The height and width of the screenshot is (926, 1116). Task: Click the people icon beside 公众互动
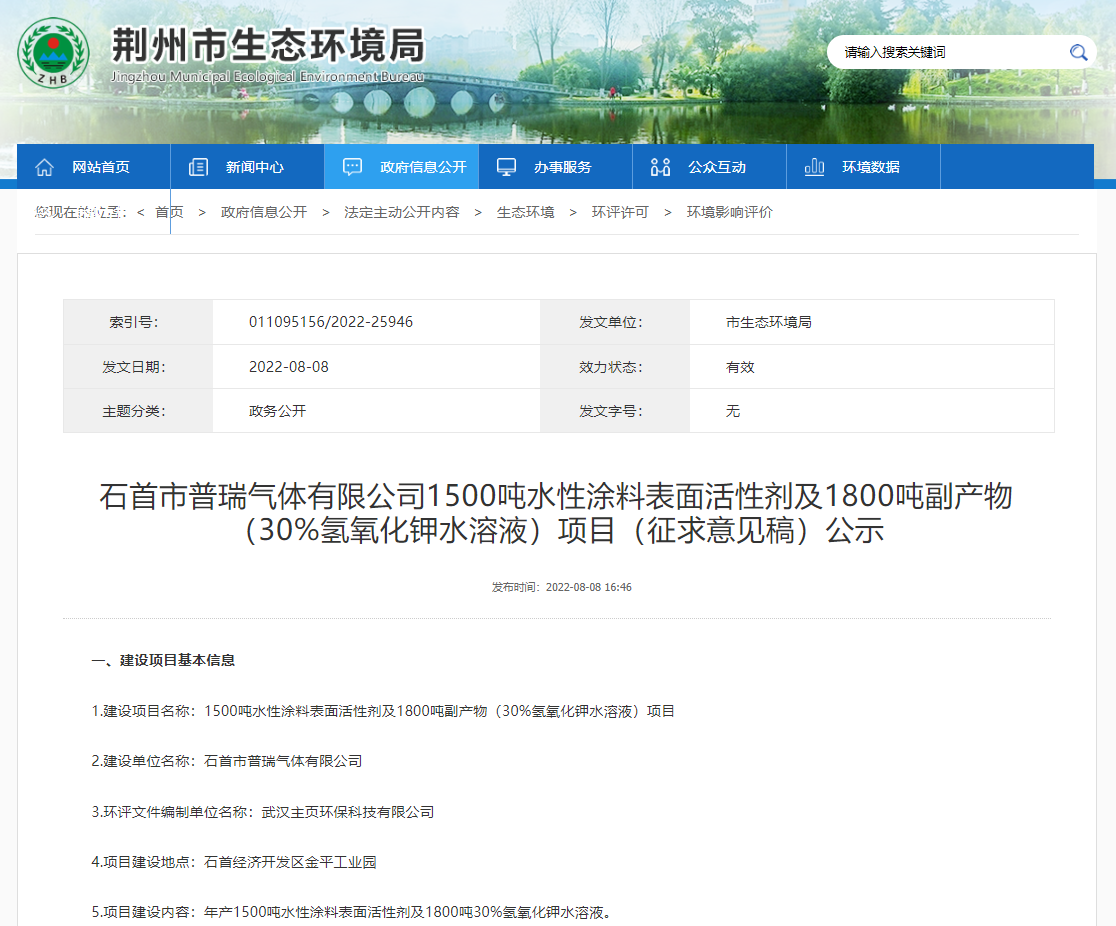coord(660,167)
